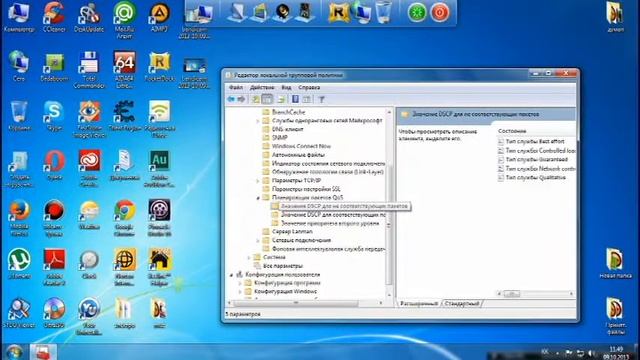Viewport: 640px width, 360px height.
Task: Open the Справка menu
Action: 309,88
